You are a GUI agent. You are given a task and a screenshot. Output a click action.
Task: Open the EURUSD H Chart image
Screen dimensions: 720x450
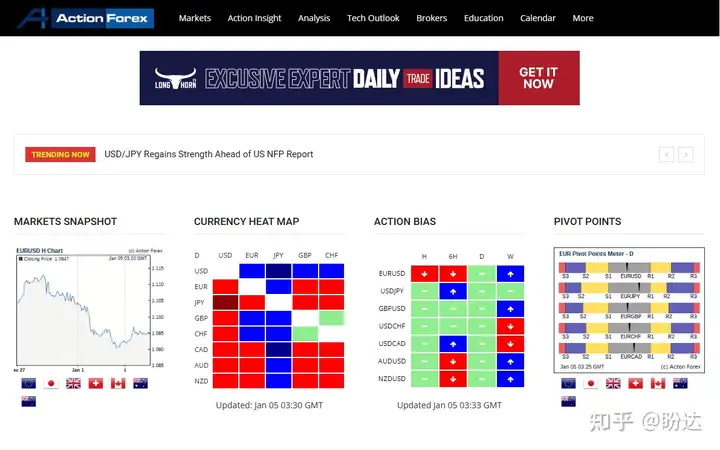90,310
